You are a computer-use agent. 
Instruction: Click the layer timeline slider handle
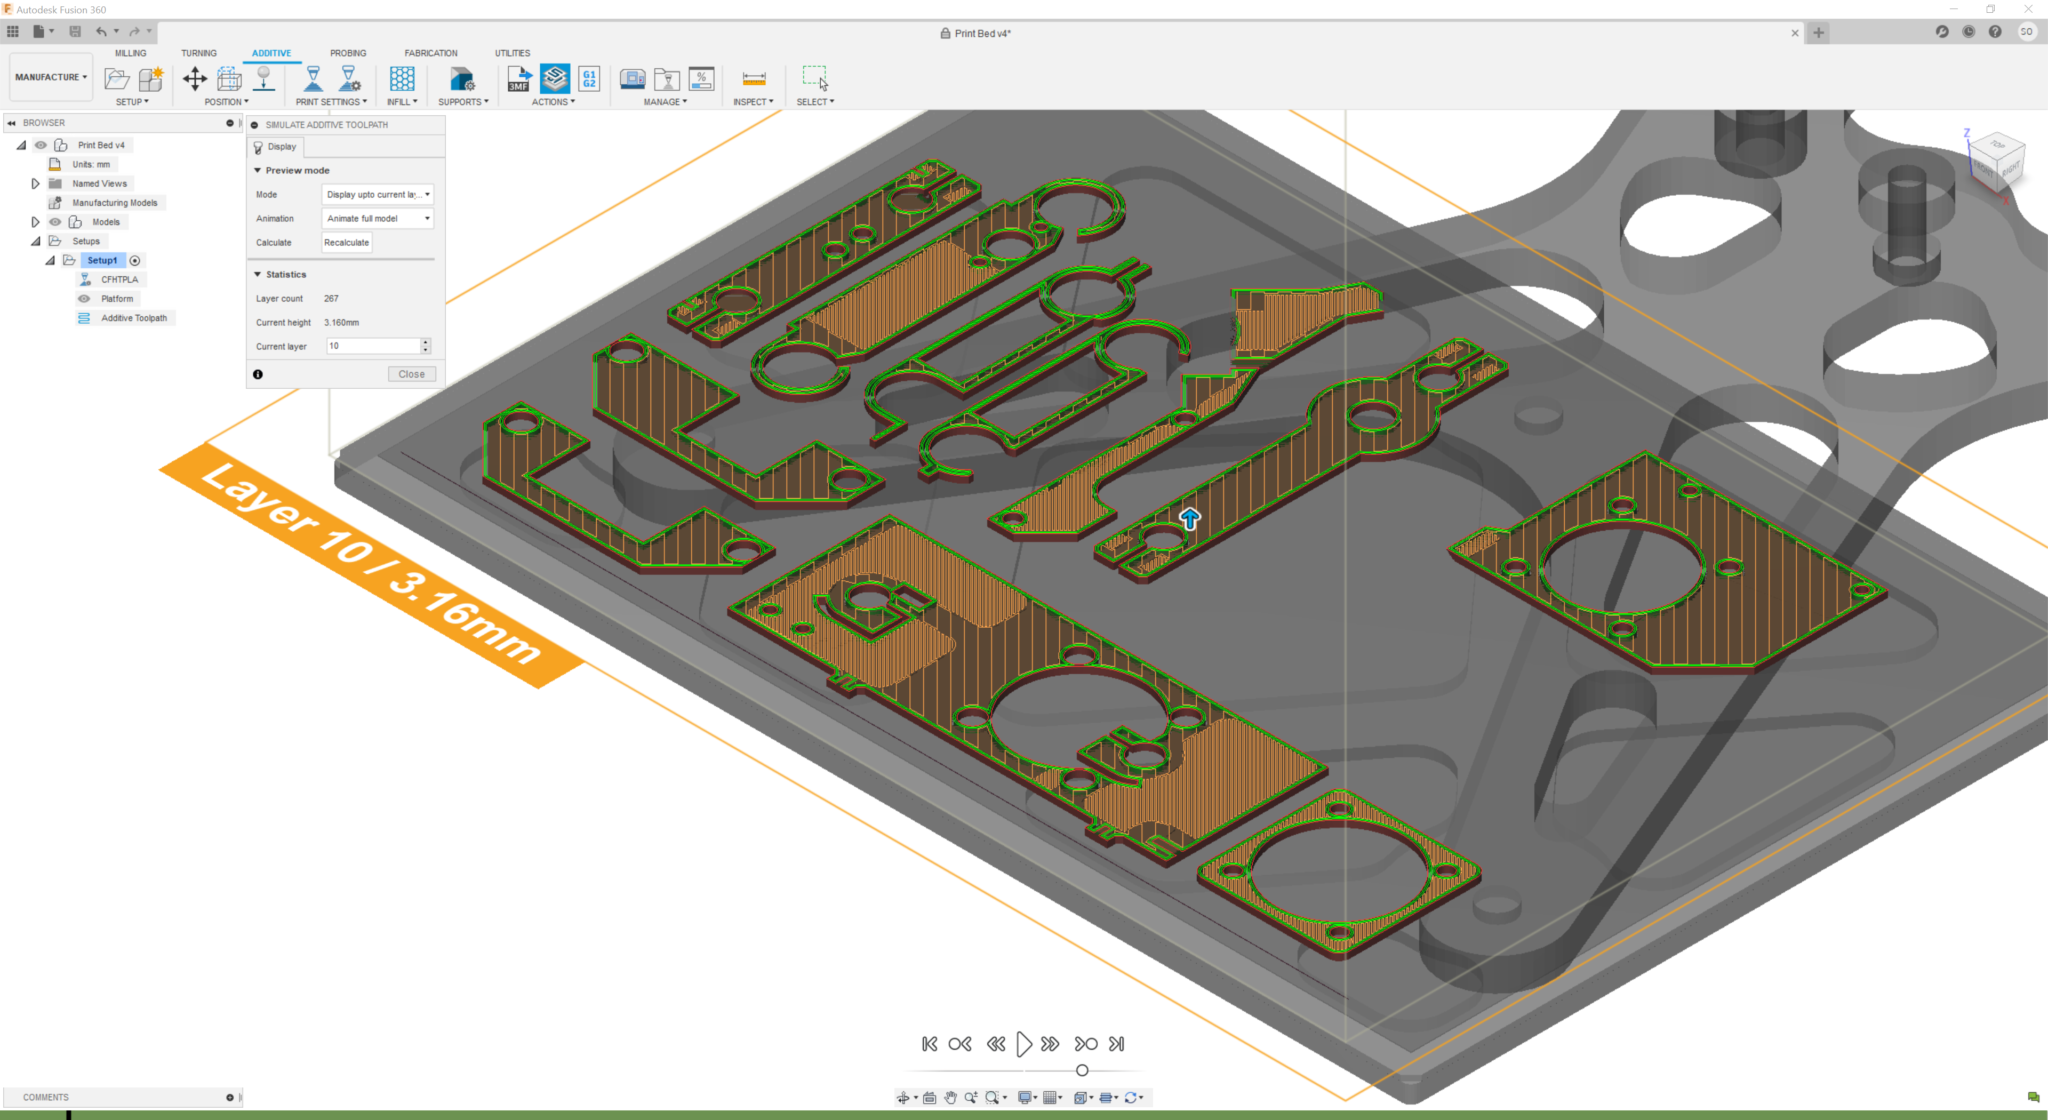click(x=1082, y=1069)
